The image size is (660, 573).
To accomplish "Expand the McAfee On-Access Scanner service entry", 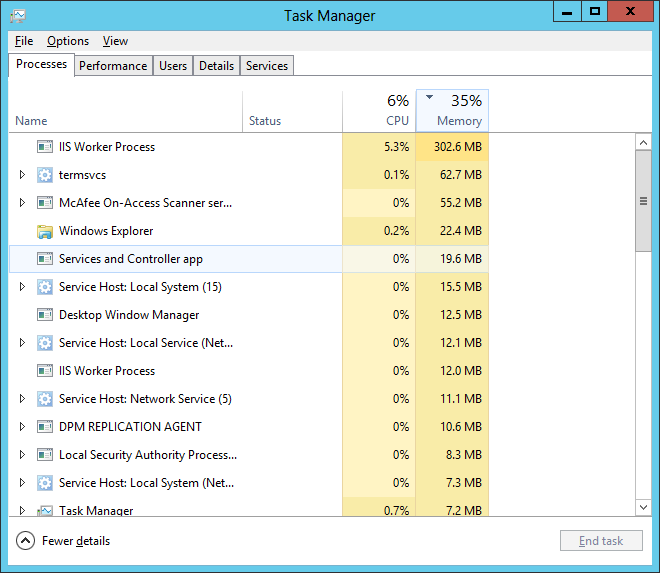I will click(22, 203).
